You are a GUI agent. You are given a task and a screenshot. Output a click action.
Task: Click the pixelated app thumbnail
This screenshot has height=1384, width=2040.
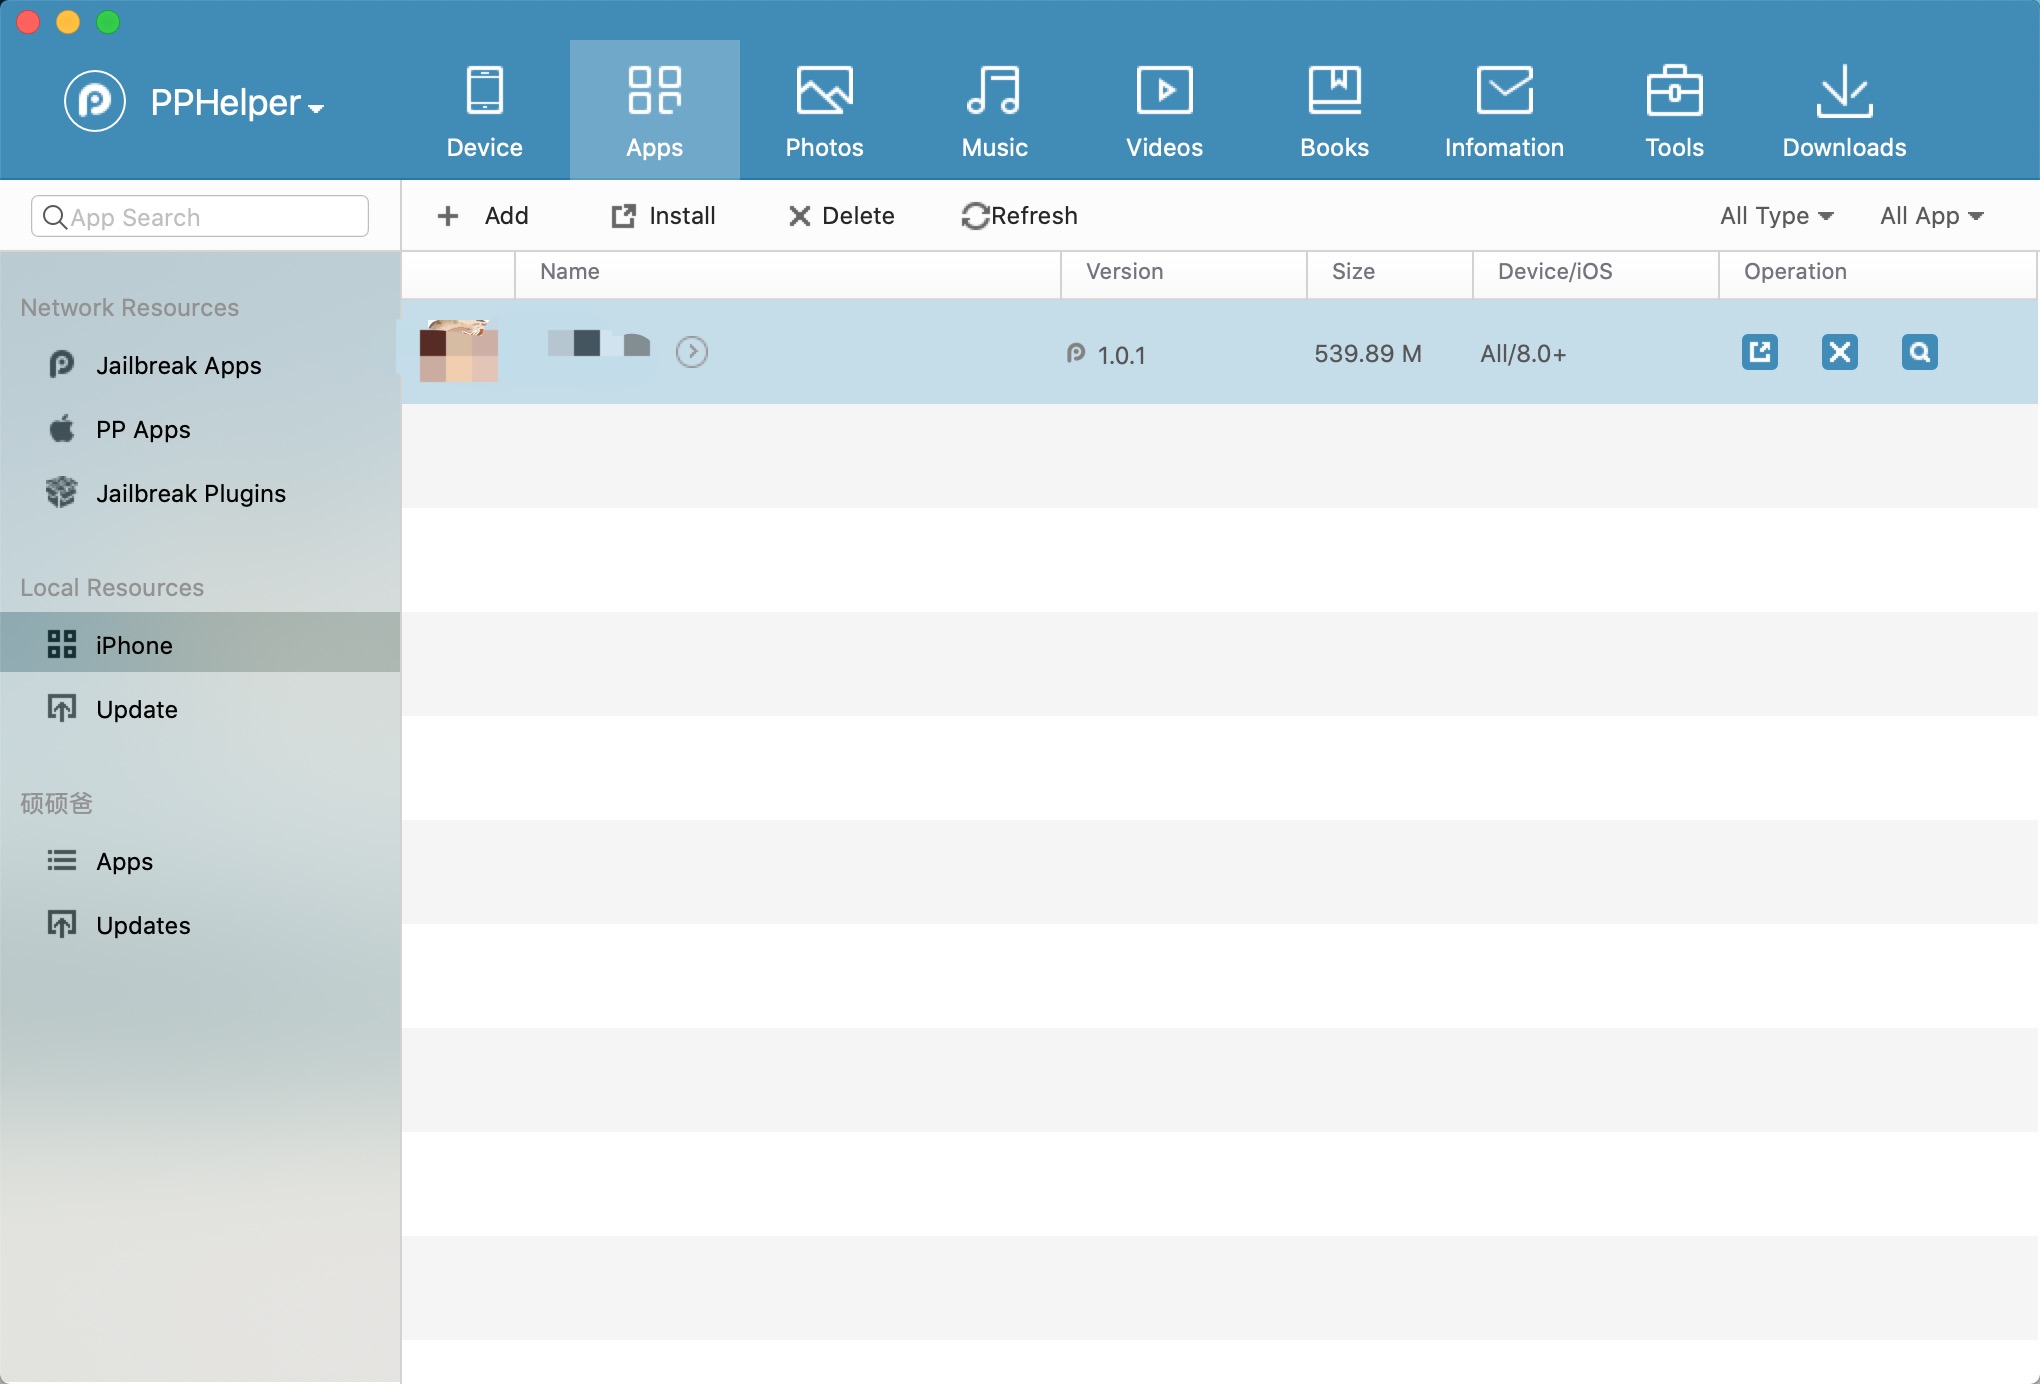(x=458, y=352)
